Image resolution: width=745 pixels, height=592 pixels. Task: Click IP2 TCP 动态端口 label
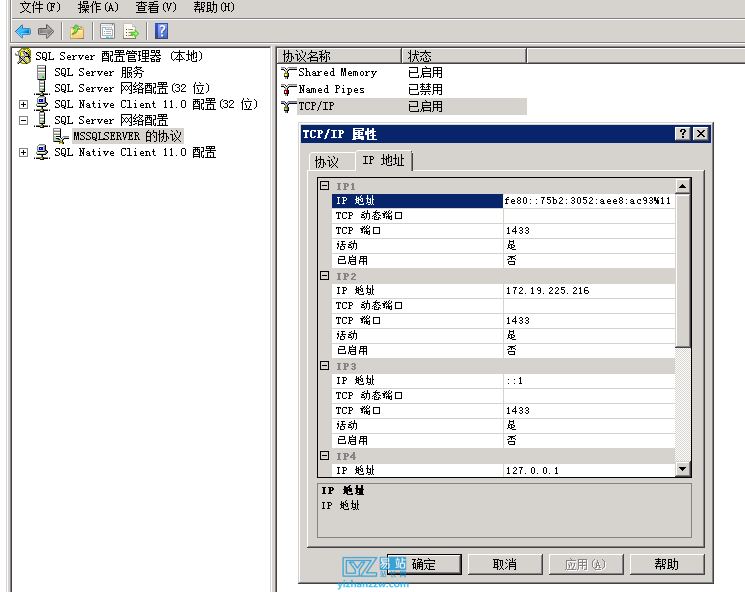[x=369, y=306]
